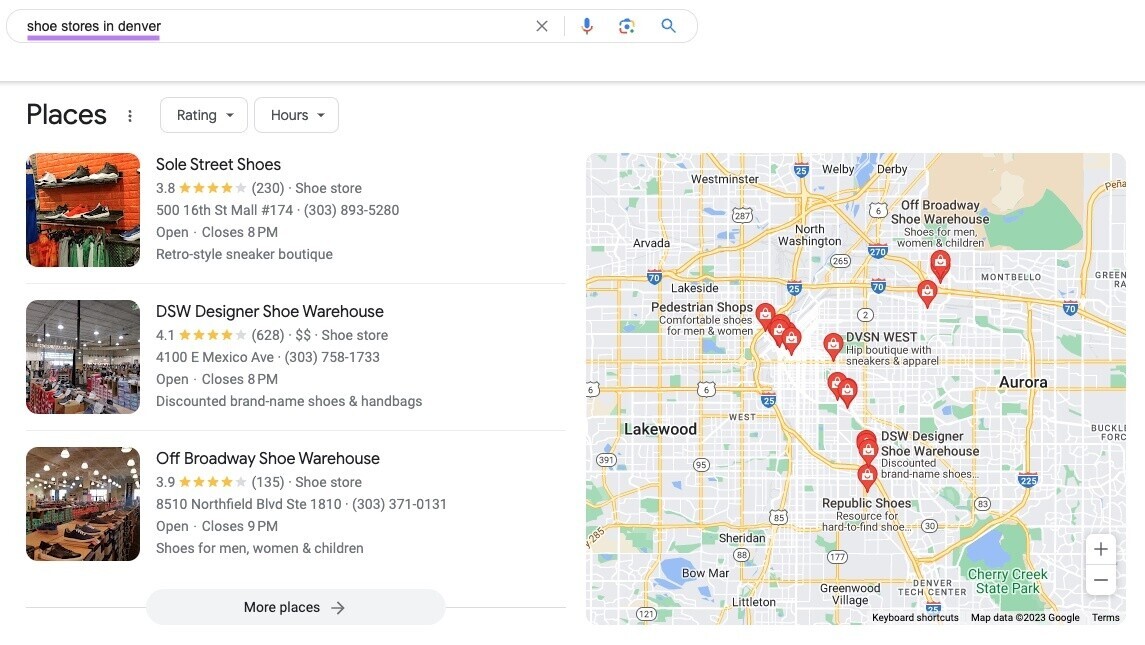1145x645 pixels.
Task: Open the Sole Street Shoes listing
Action: point(218,164)
